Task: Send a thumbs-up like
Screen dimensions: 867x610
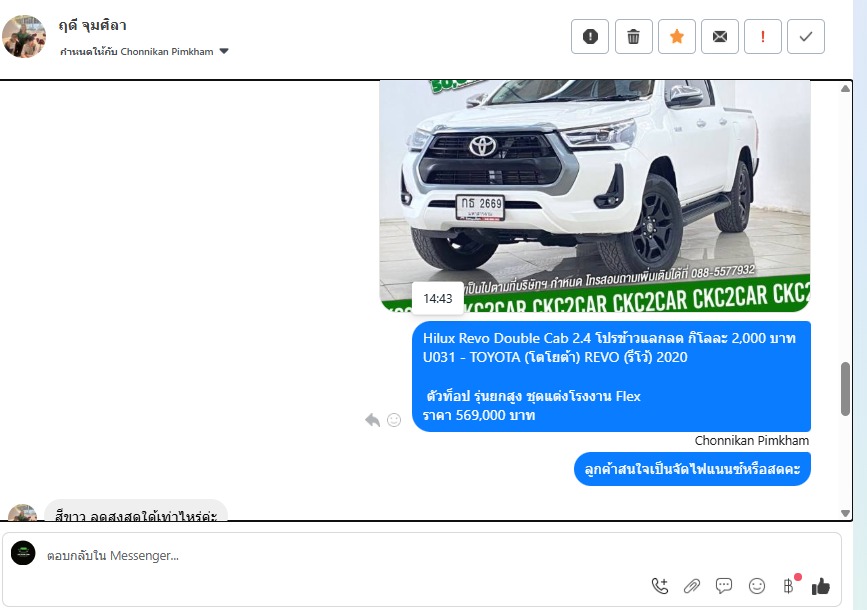Action: point(821,586)
